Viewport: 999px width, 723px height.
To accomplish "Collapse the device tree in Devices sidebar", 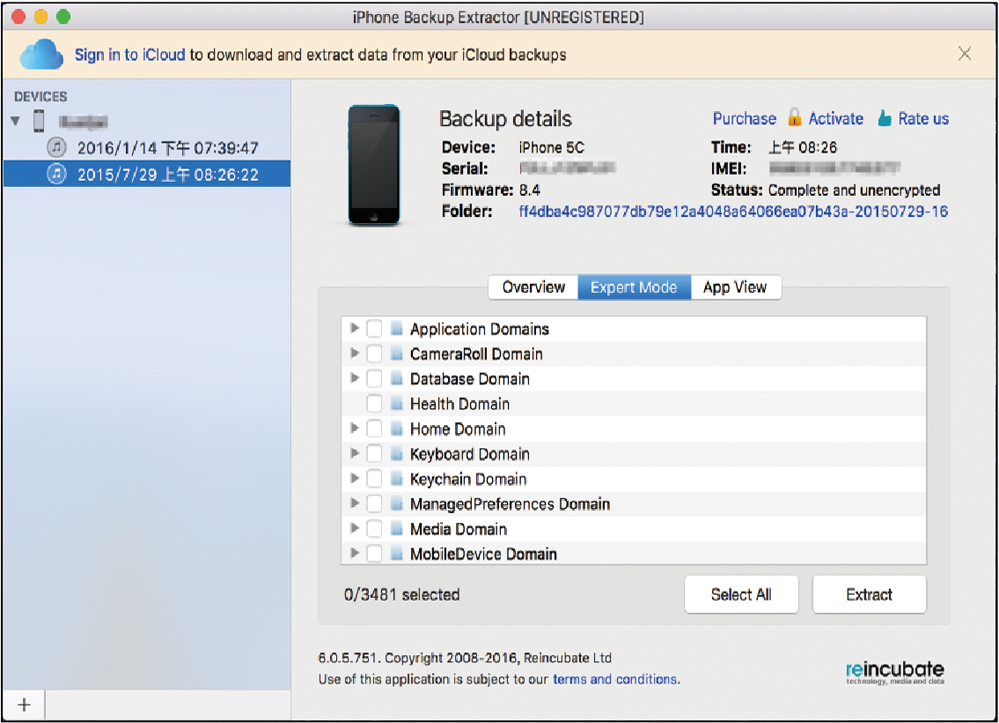I will (x=15, y=120).
